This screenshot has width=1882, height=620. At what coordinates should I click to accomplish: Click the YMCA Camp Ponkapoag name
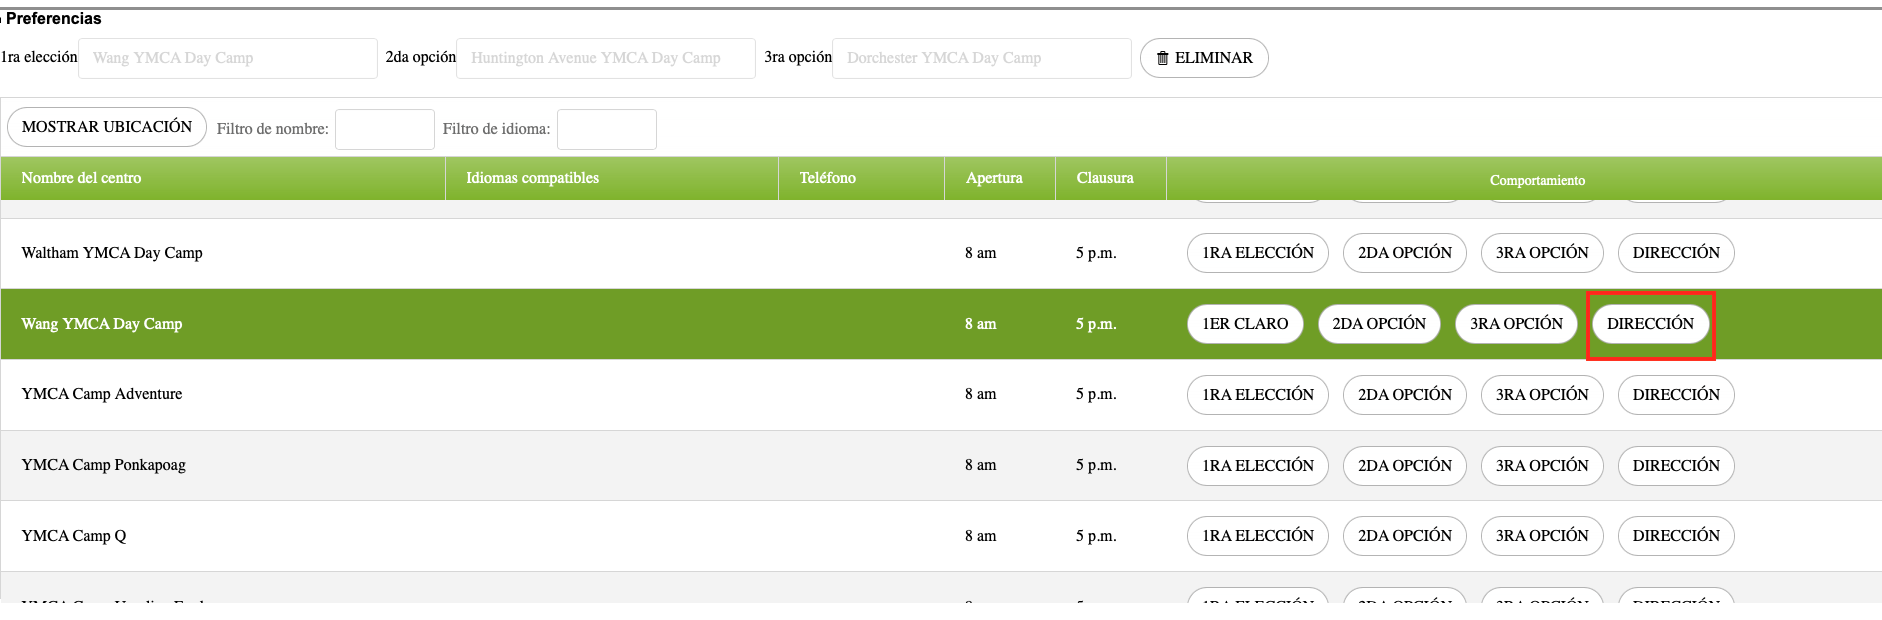point(104,465)
